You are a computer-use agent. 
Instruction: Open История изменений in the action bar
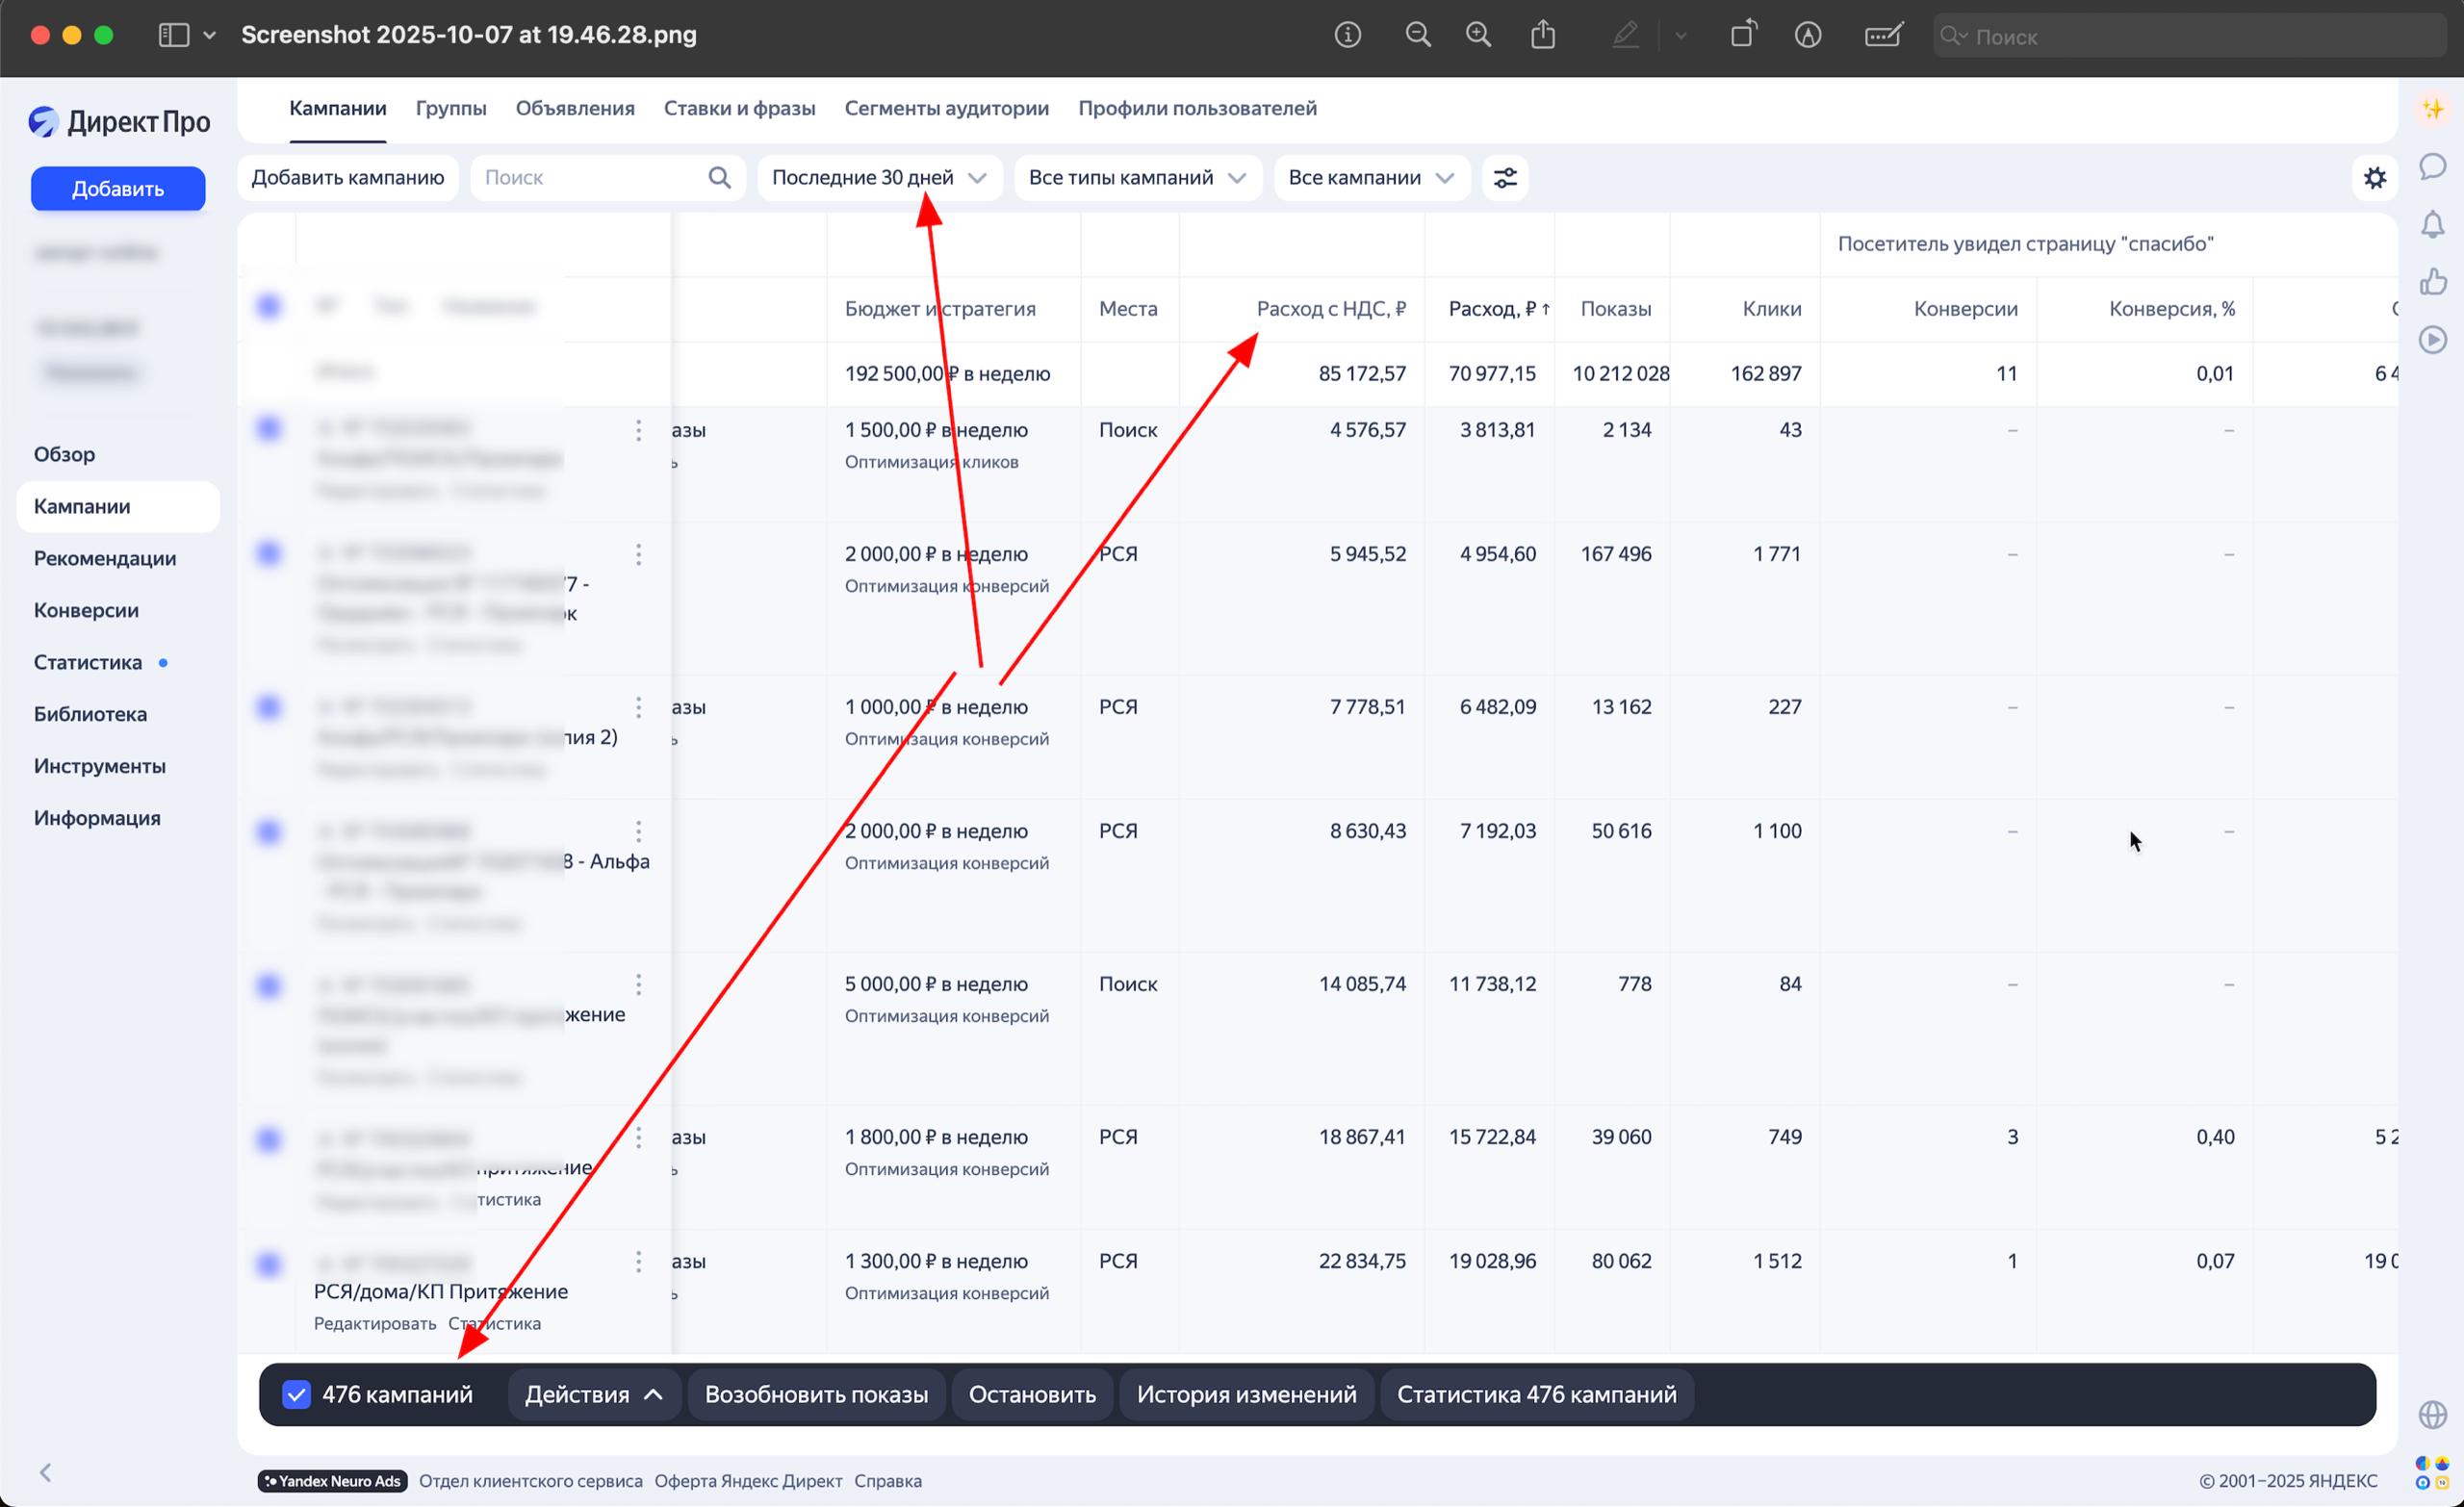click(1246, 1394)
